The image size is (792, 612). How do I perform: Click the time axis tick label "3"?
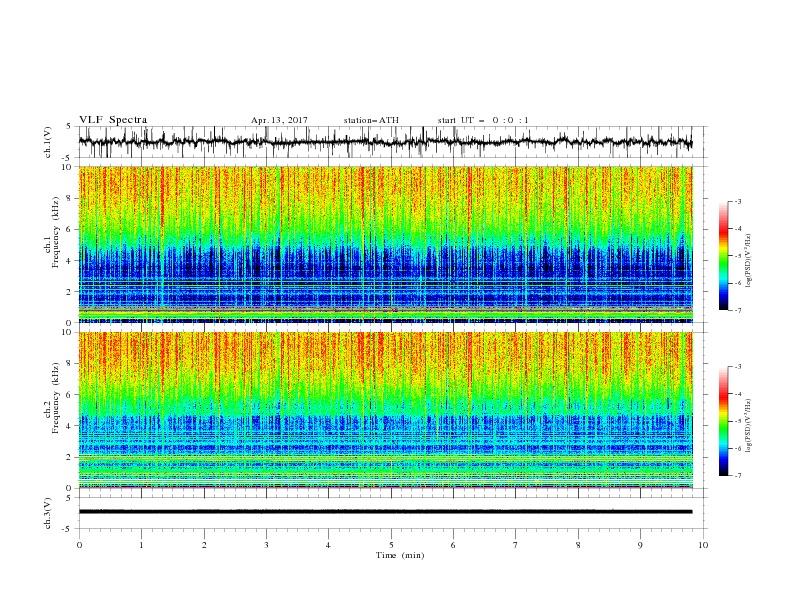pyautogui.click(x=266, y=545)
